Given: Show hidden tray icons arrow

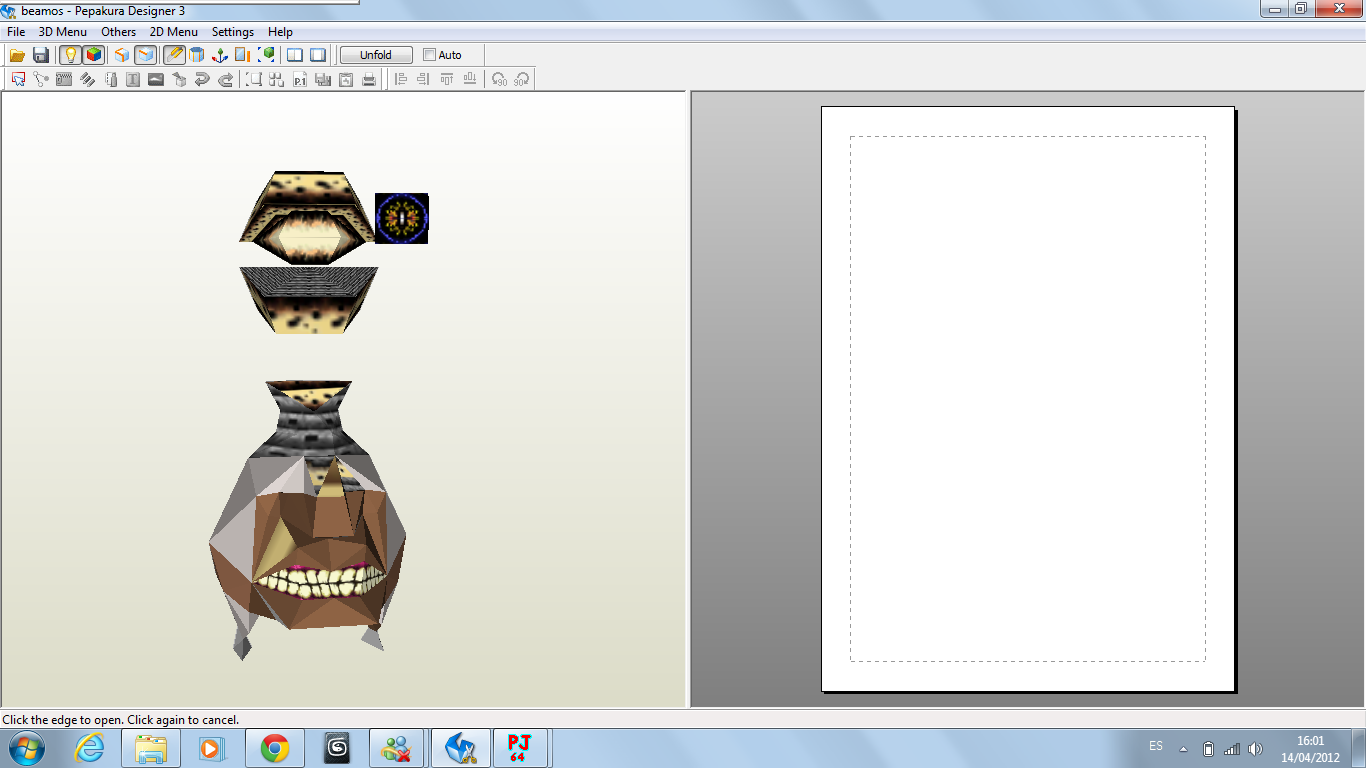Looking at the screenshot, I should (x=1184, y=748).
